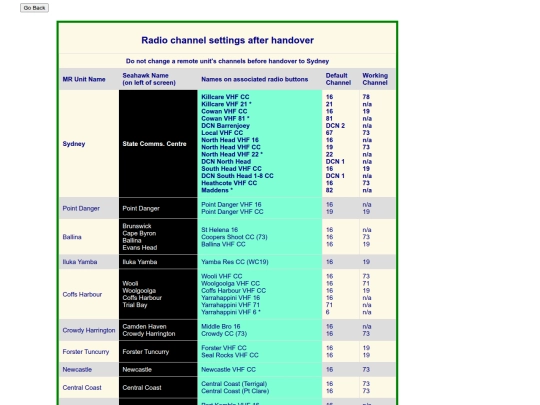The image size is (540, 405).
Task: Click the Go Back button
Action: tap(34, 8)
